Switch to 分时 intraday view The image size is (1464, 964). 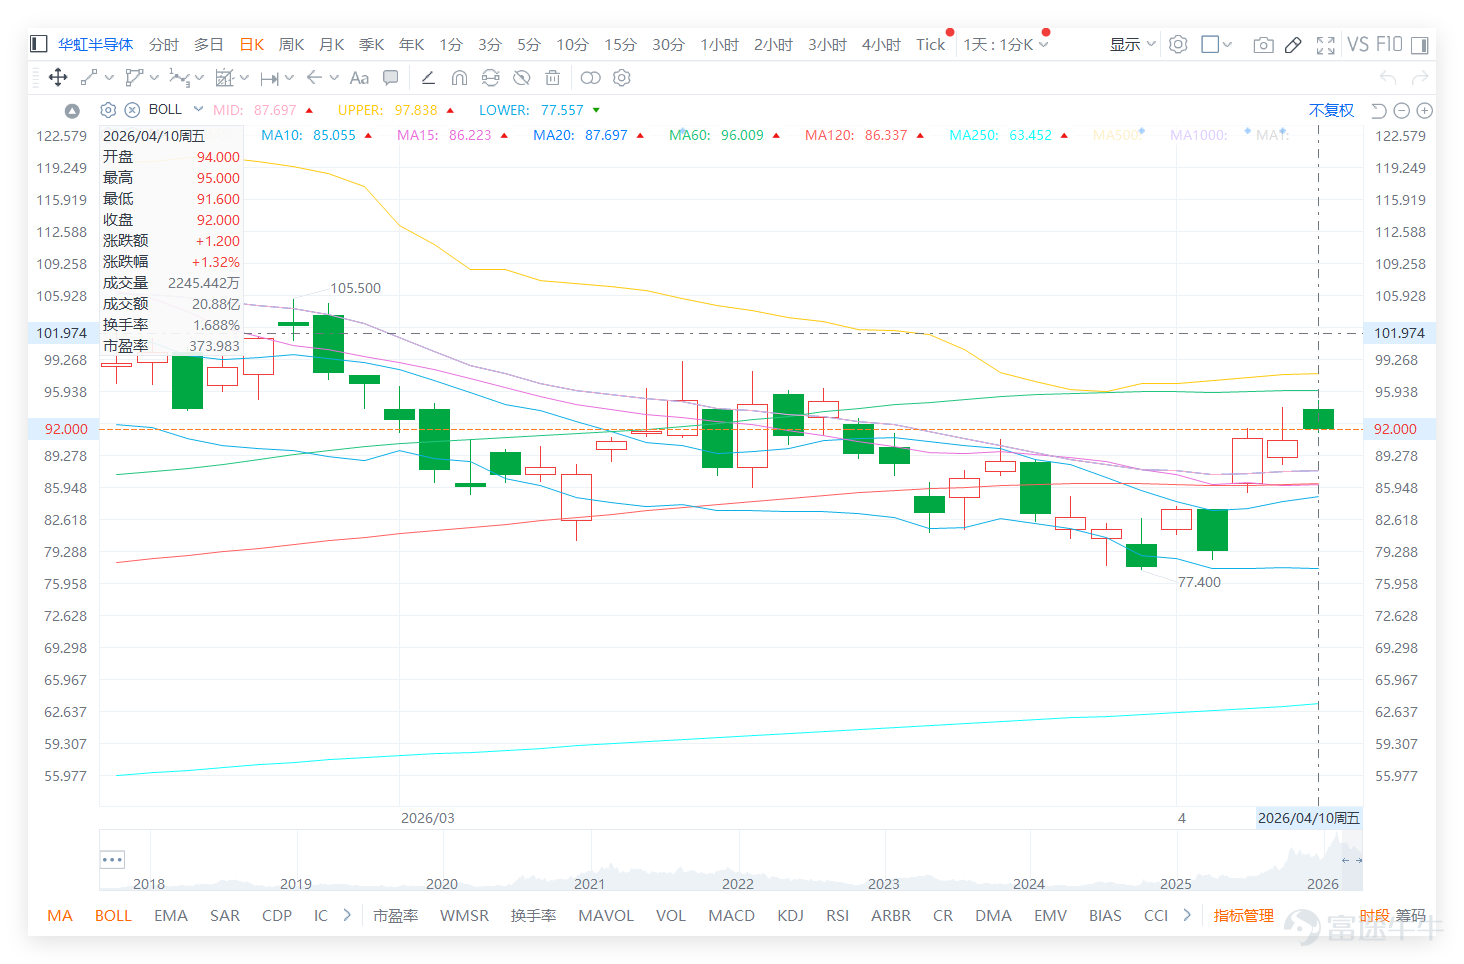pyautogui.click(x=163, y=44)
